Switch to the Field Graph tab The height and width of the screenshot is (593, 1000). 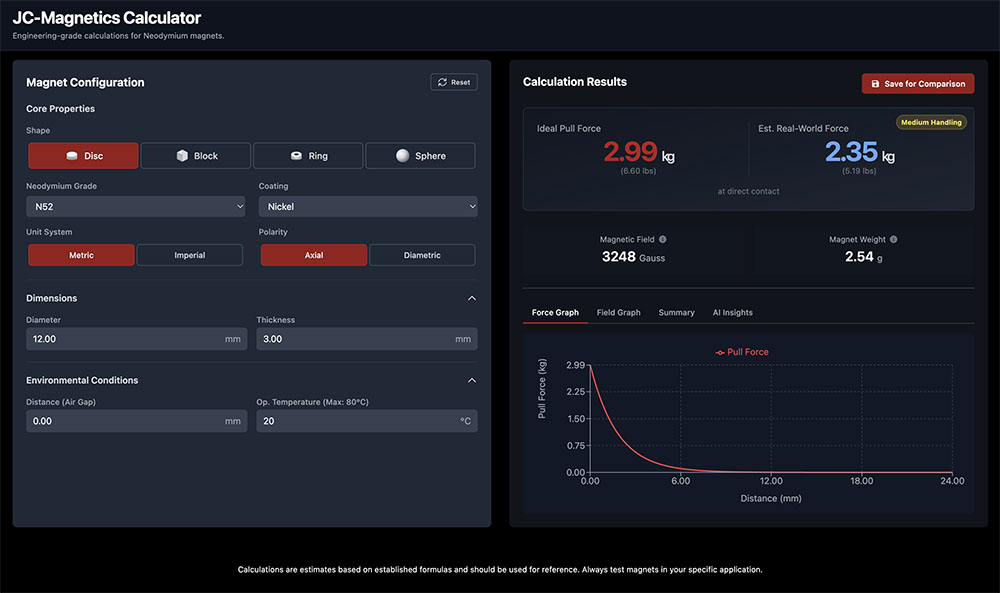(x=618, y=313)
